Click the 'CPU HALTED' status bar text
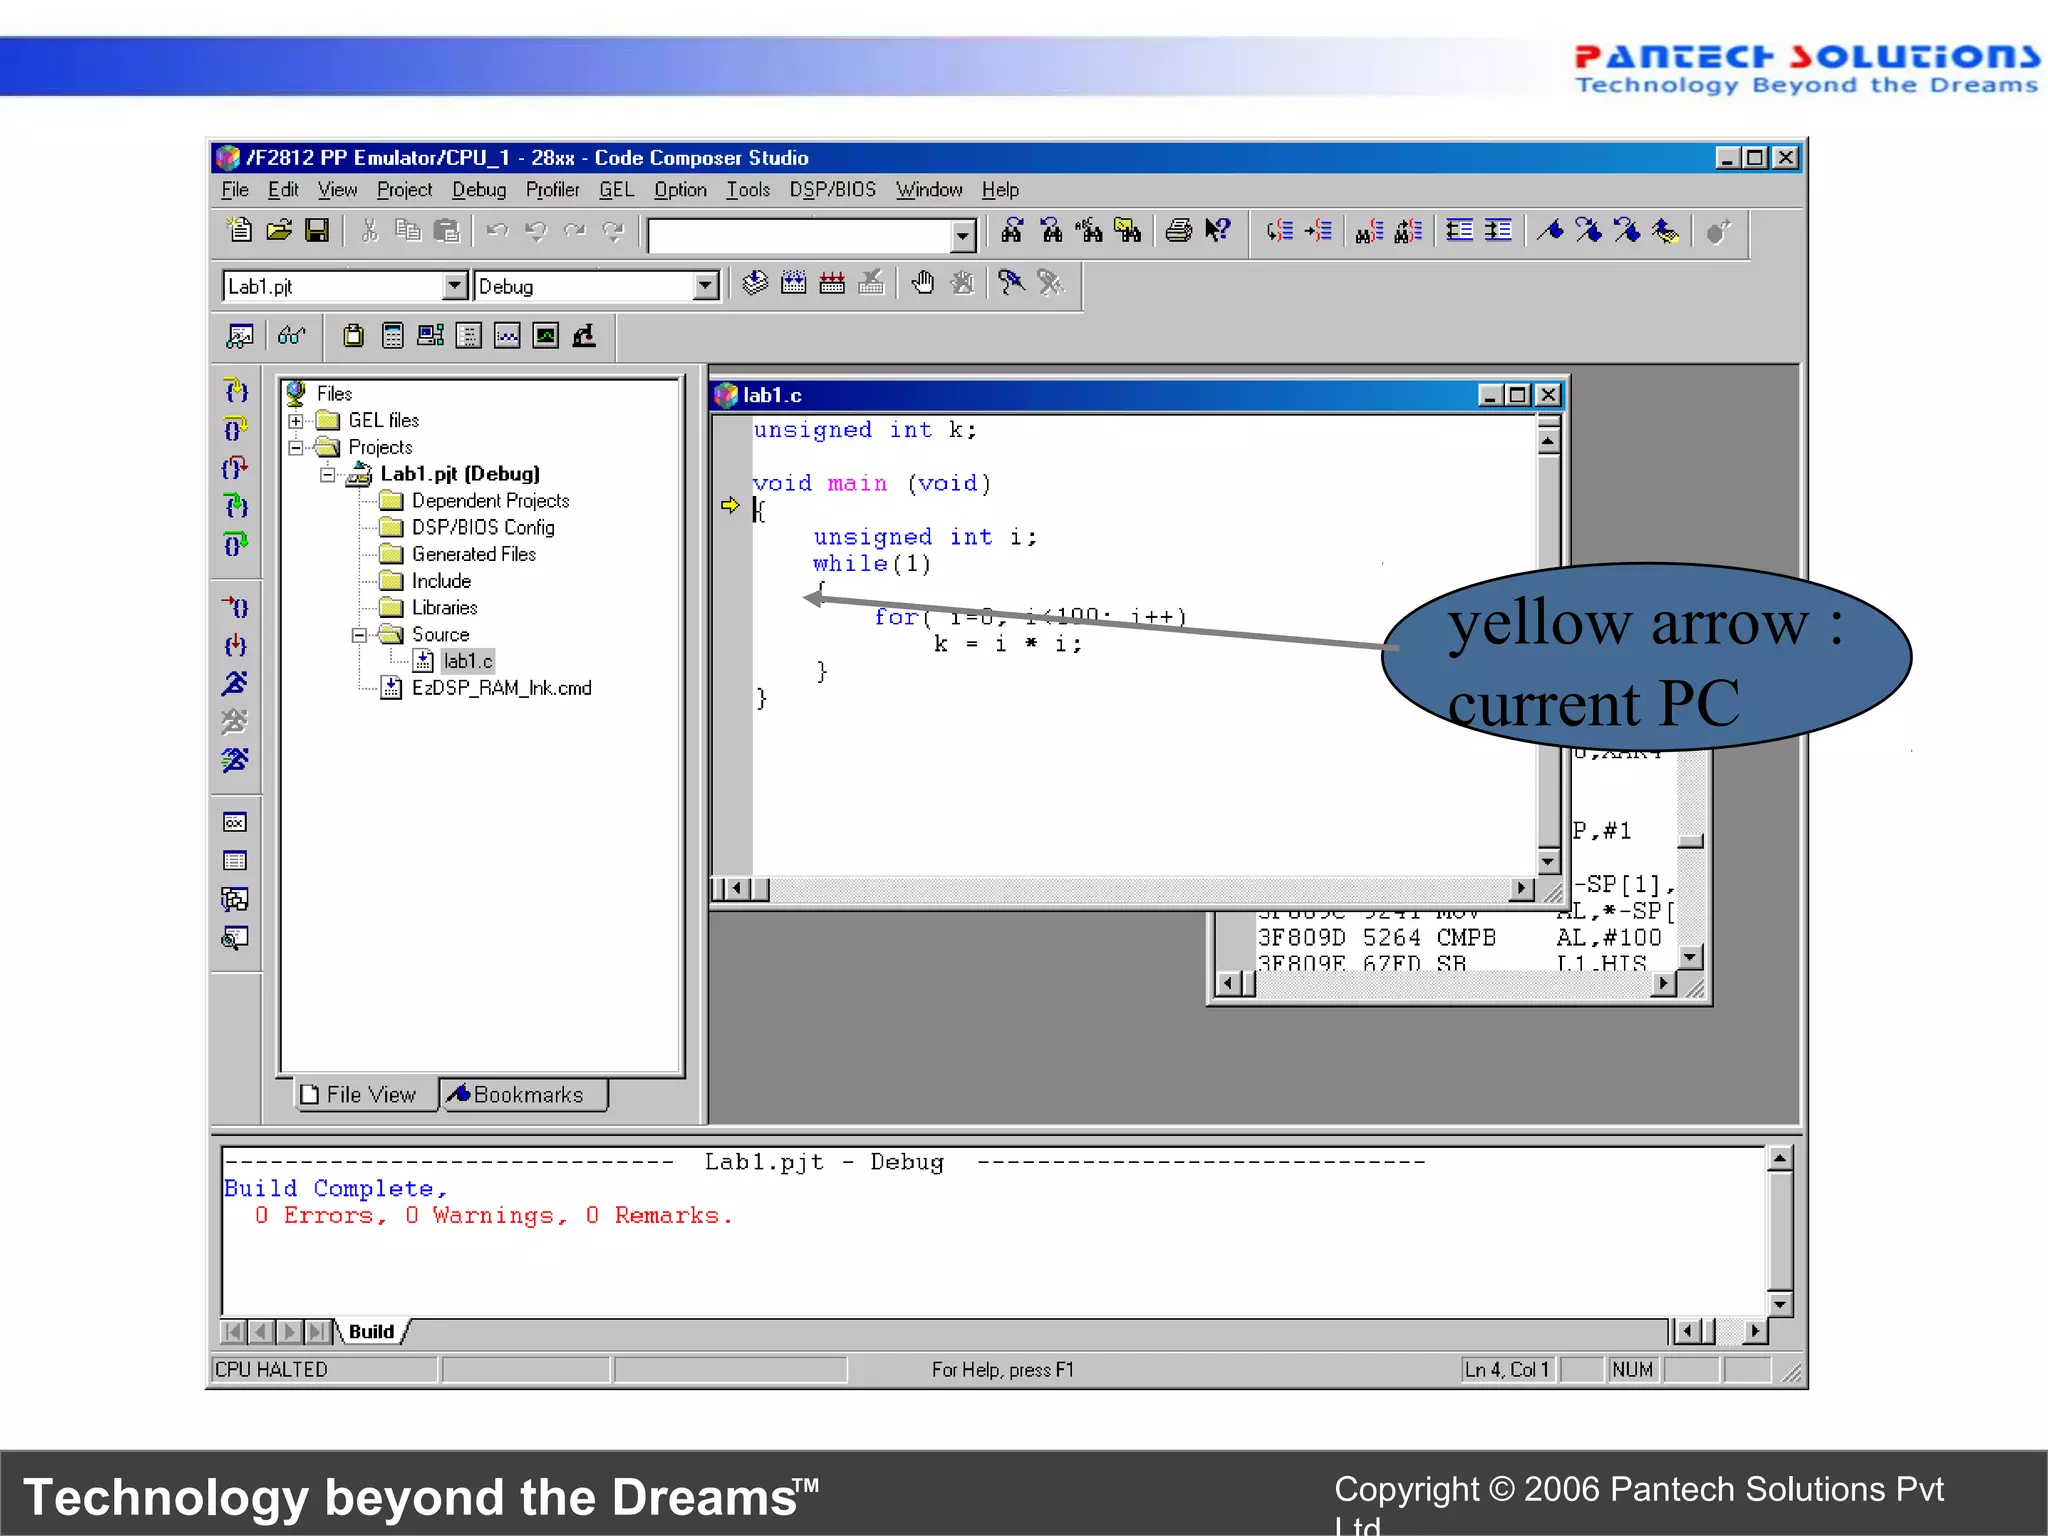2048x1536 pixels. [x=271, y=1370]
